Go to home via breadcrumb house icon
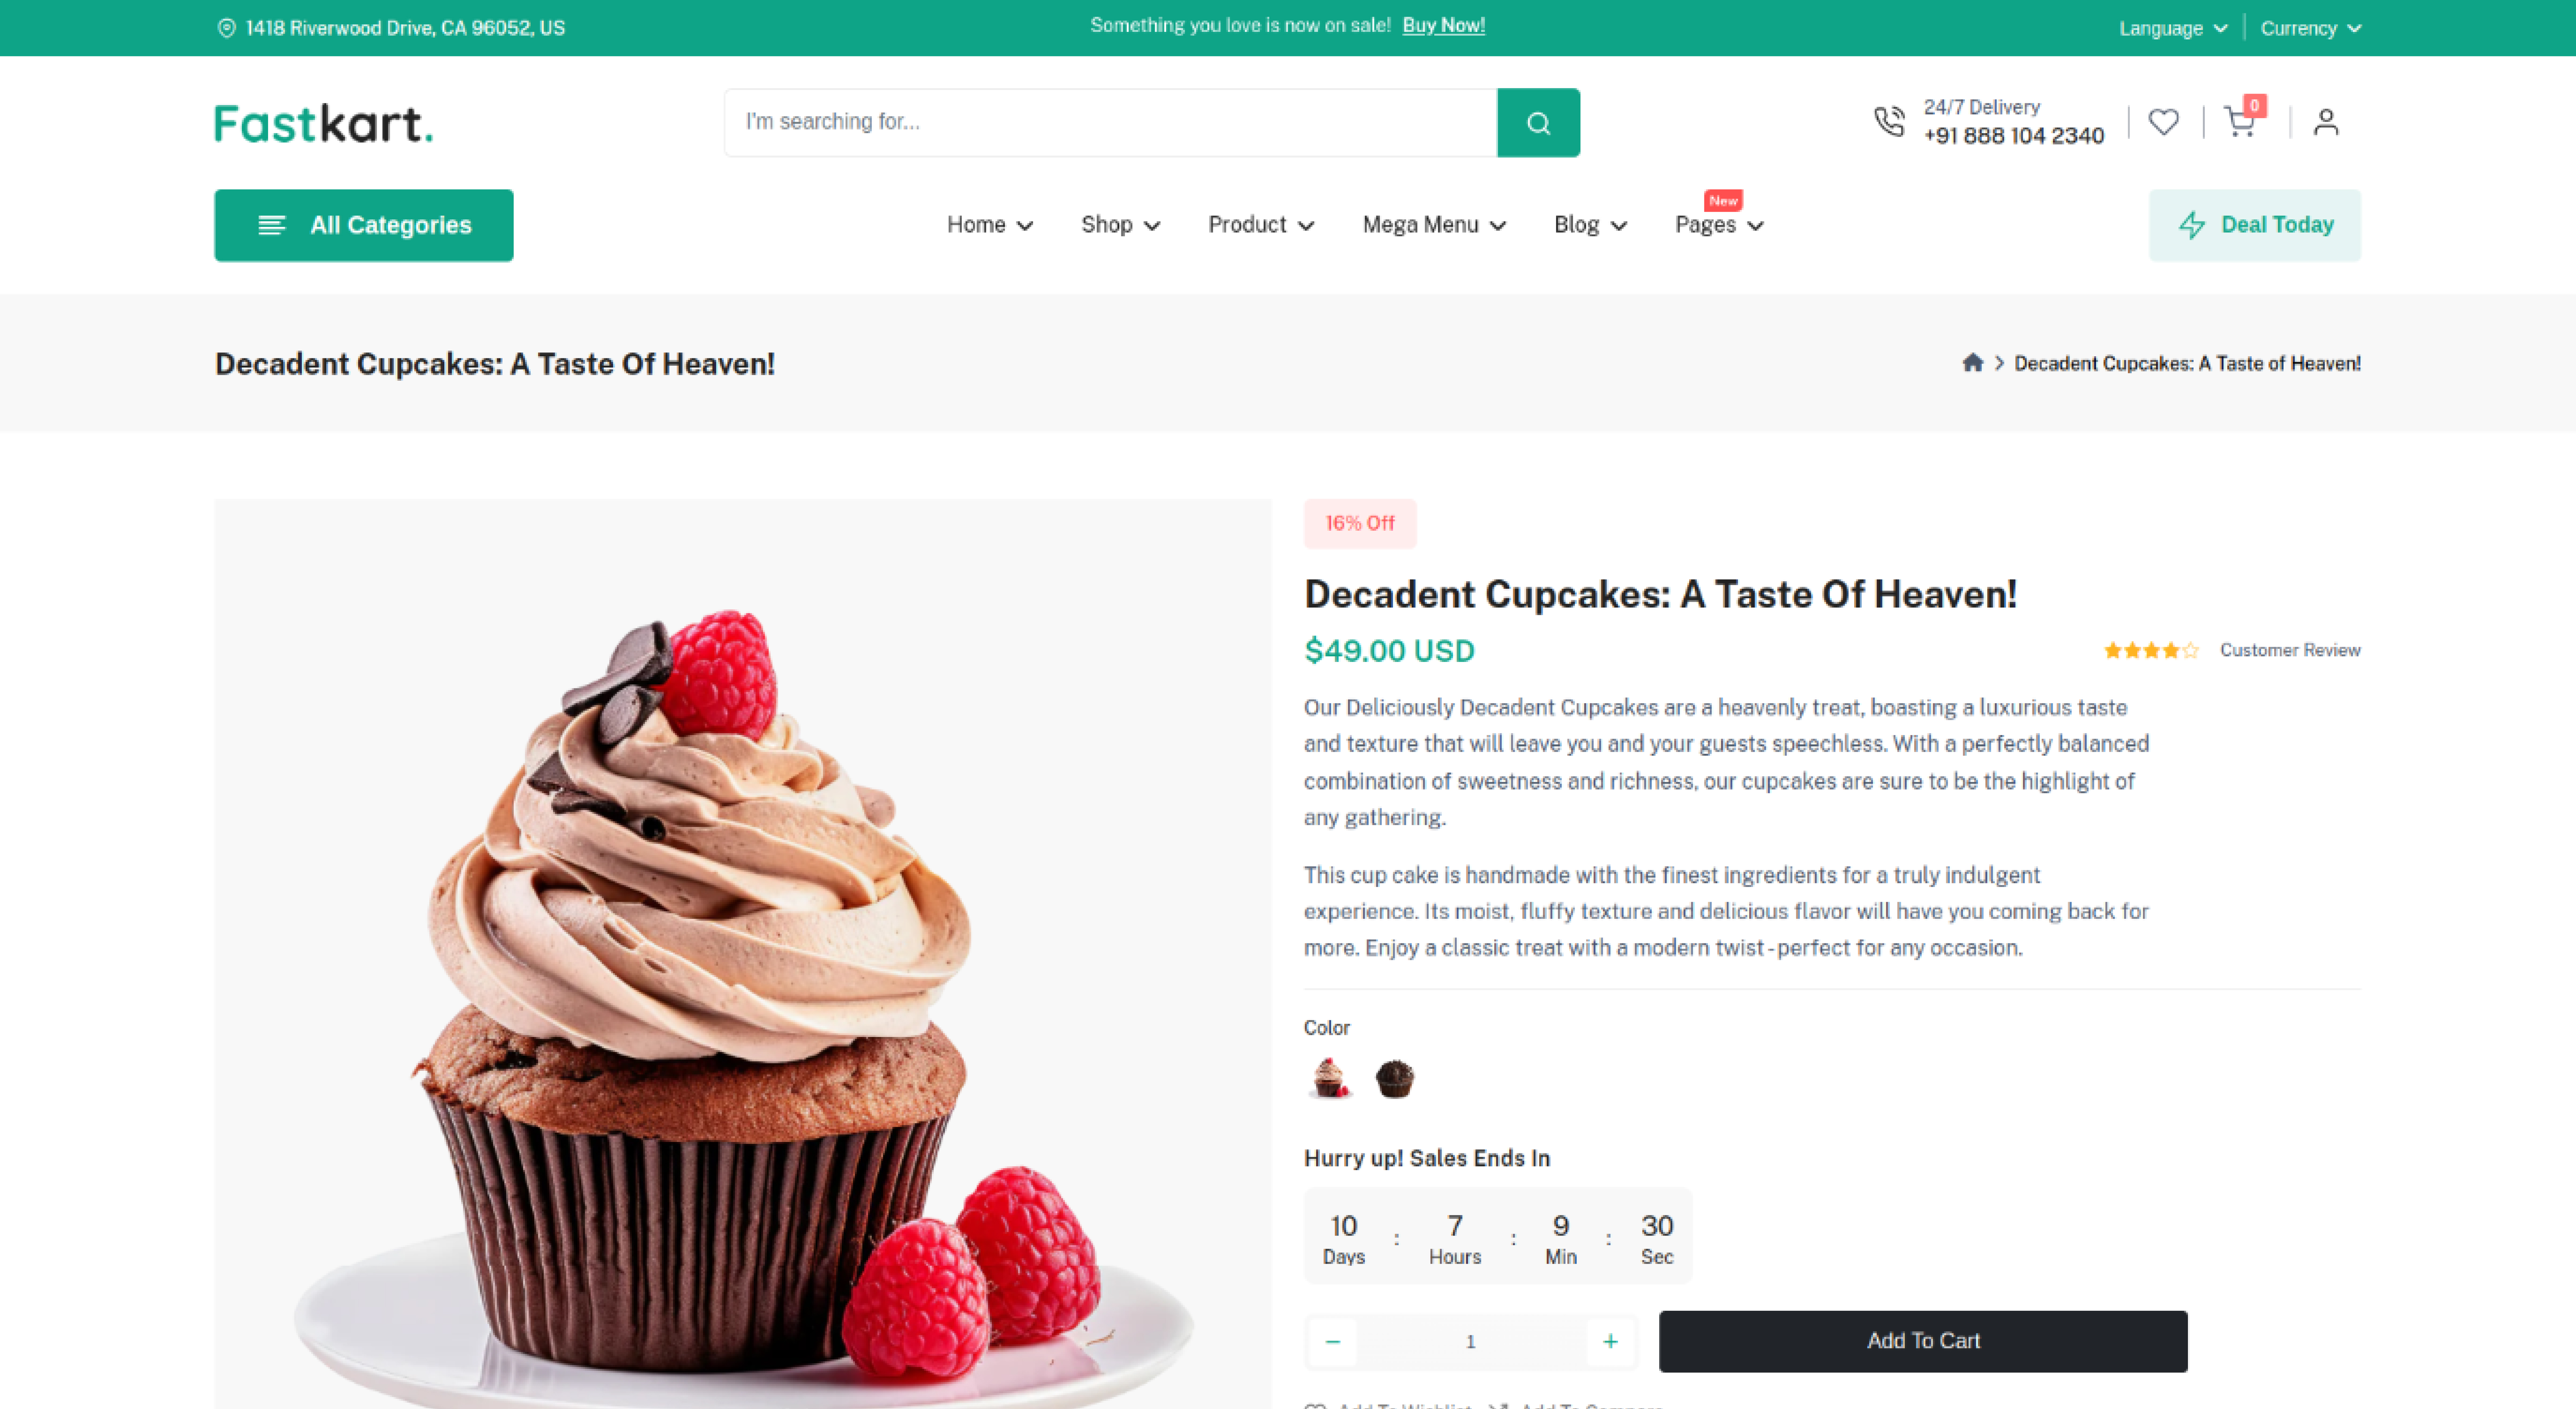The width and height of the screenshot is (2576, 1409). (1972, 363)
